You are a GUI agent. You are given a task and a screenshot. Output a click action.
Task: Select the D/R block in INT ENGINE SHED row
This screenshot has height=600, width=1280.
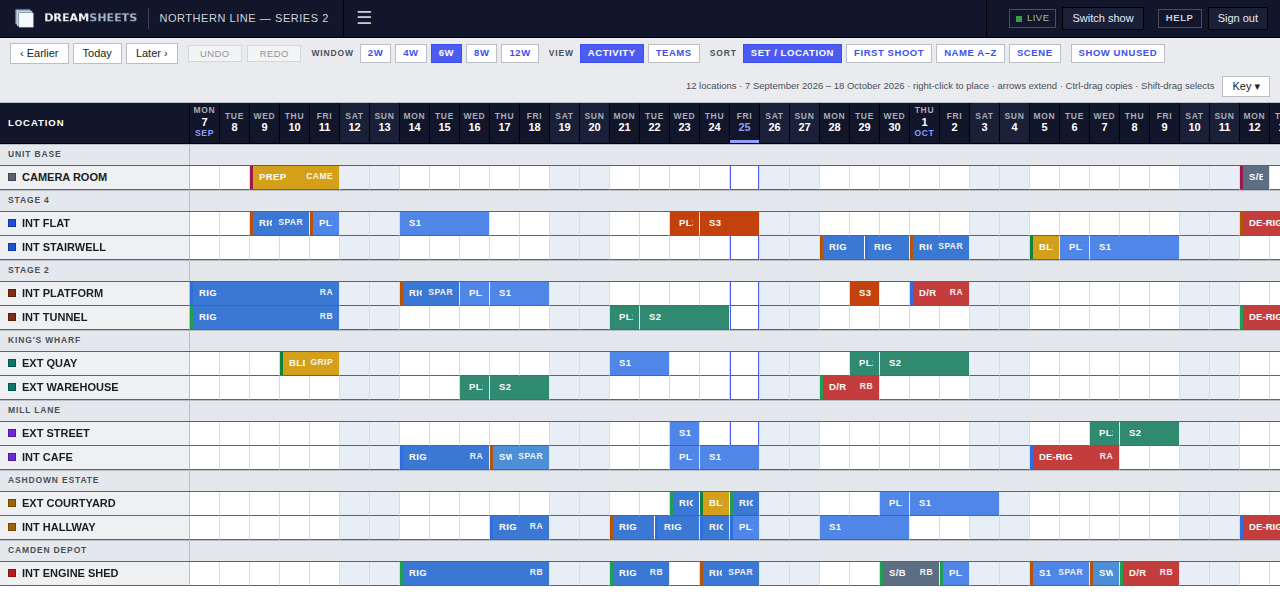pos(1149,573)
